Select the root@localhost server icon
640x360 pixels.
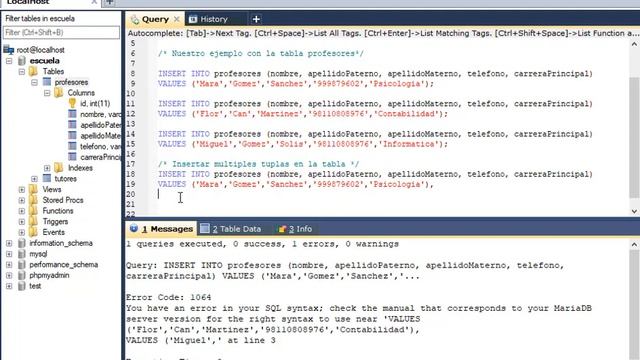(x=9, y=50)
